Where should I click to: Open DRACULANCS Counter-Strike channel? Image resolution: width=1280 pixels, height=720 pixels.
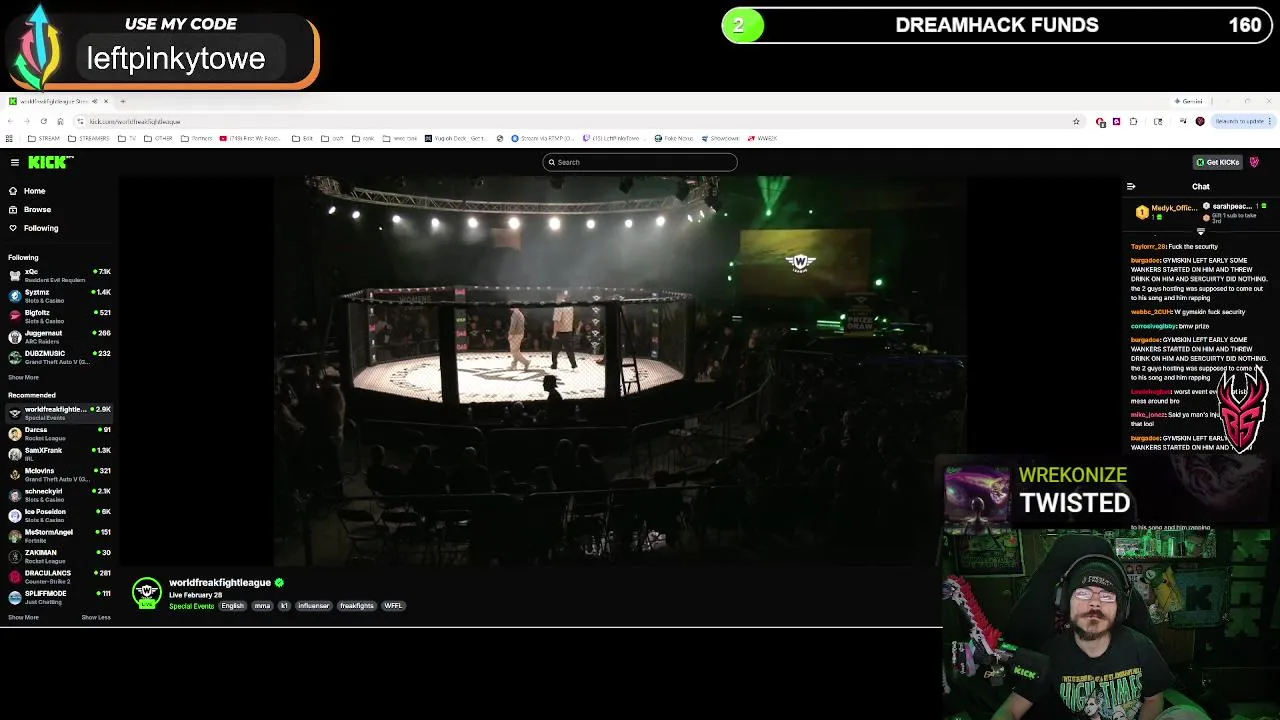click(x=60, y=577)
